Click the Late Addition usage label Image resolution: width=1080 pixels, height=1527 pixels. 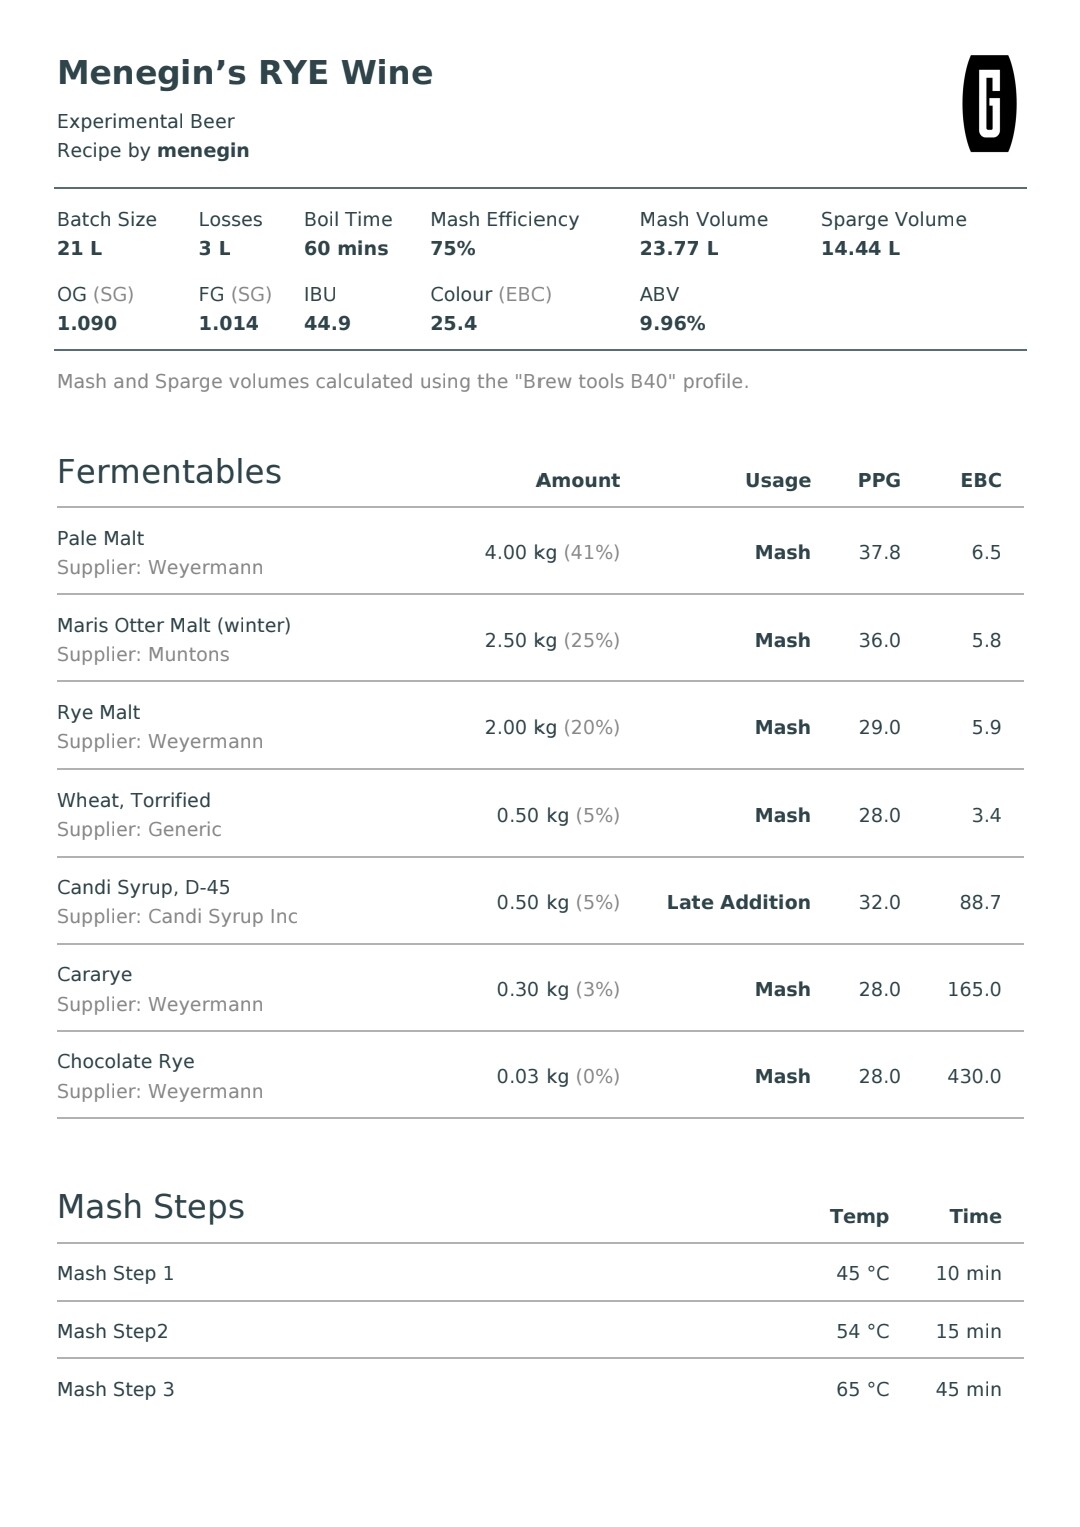(739, 902)
